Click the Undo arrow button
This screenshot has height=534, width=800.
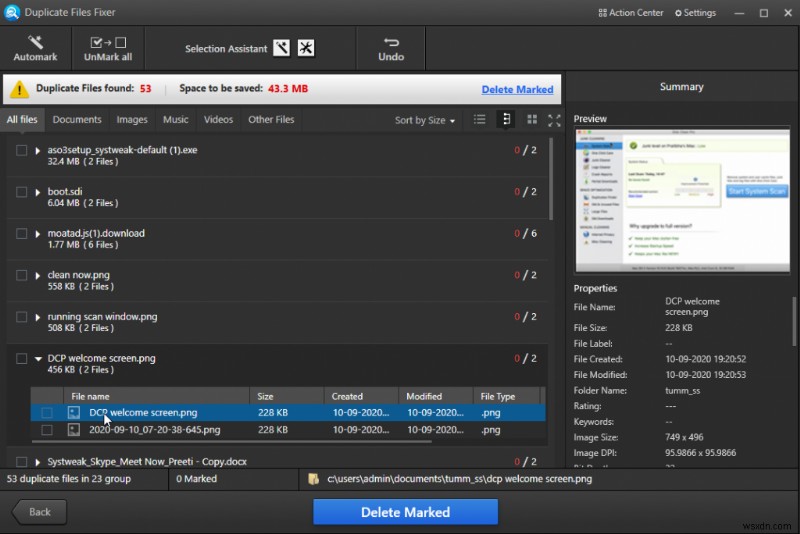click(391, 49)
